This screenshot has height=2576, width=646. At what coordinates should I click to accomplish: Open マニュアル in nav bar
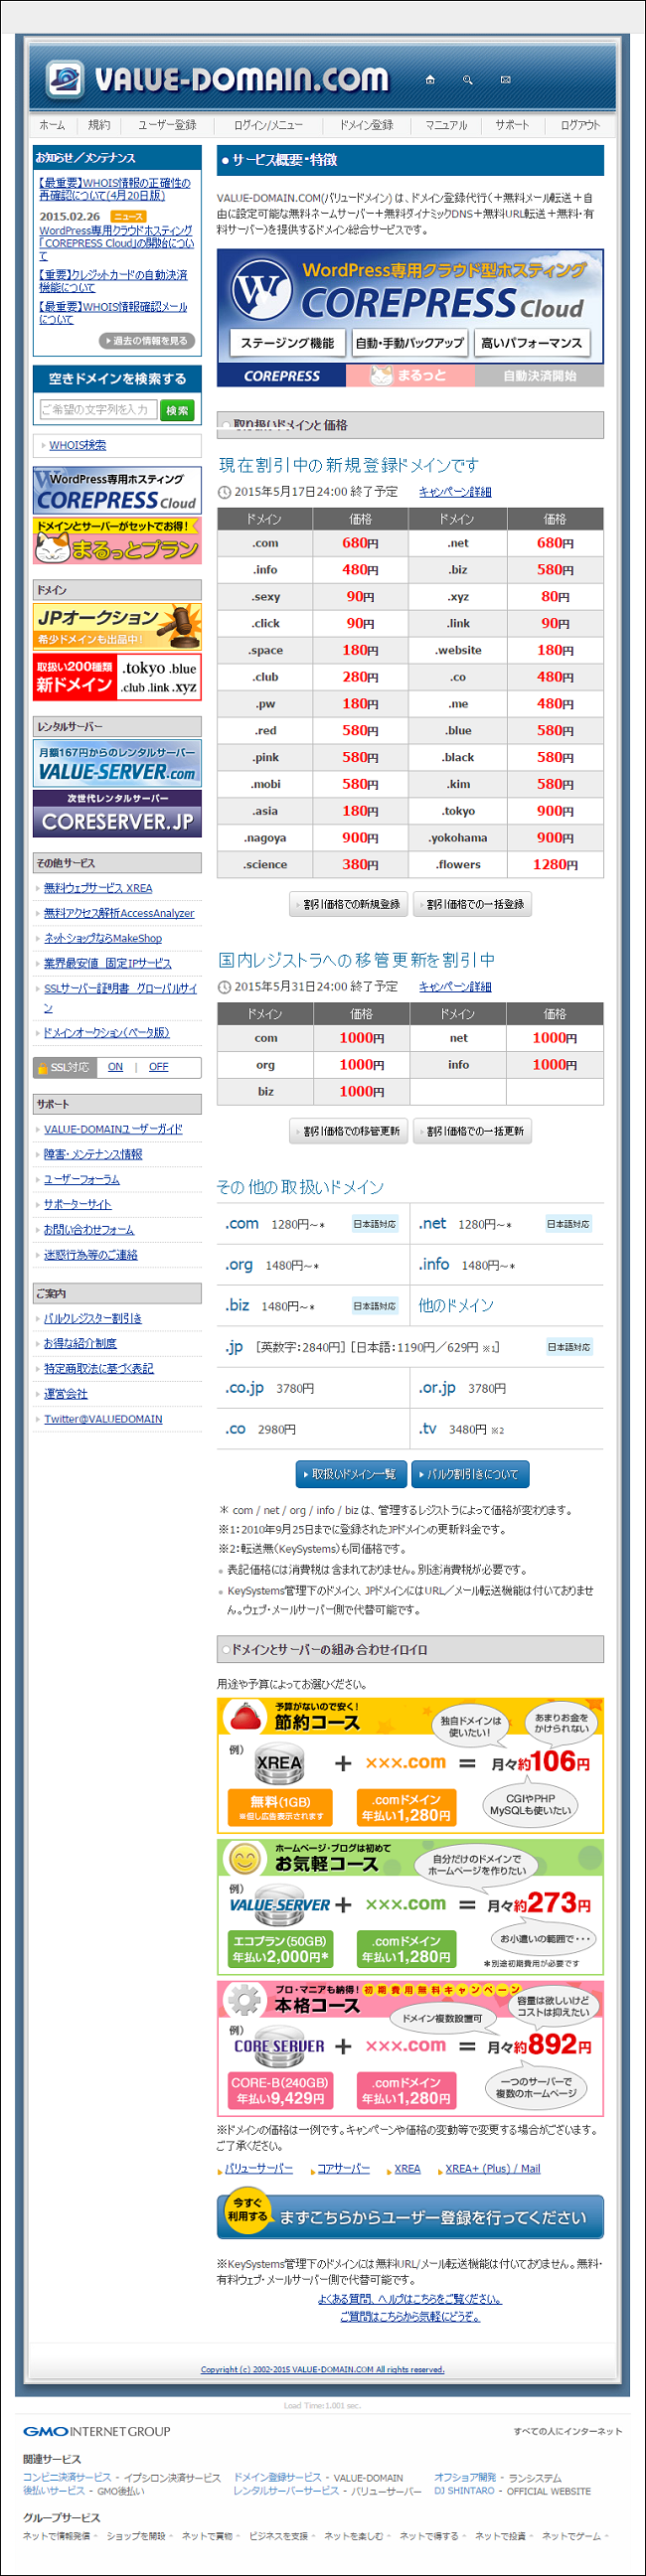pyautogui.click(x=446, y=125)
